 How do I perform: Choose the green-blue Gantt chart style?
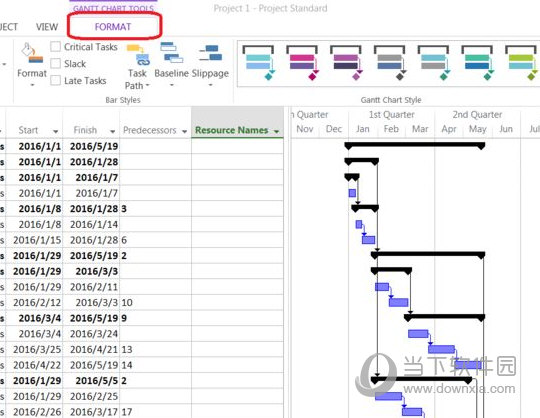pos(478,63)
